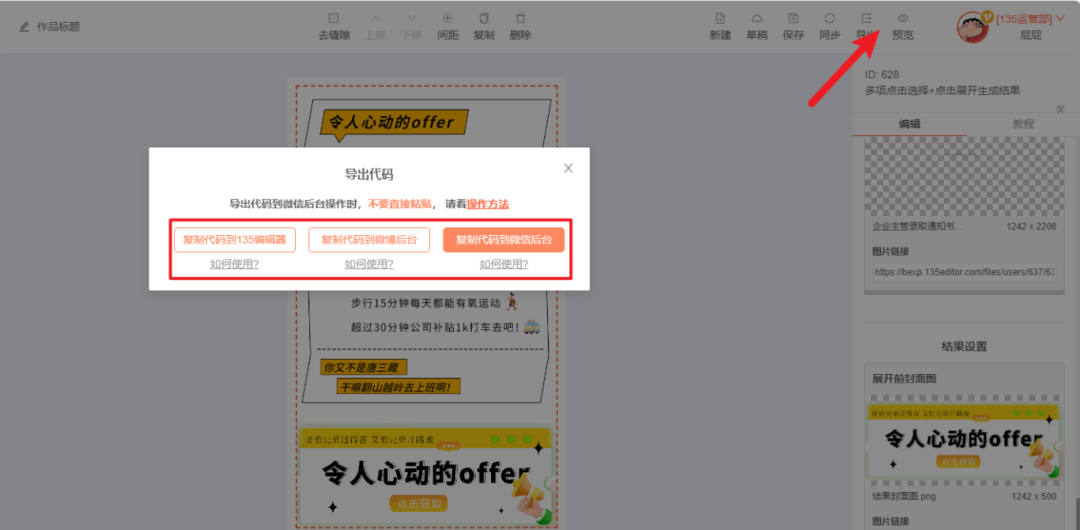Screen dimensions: 1080x530
Task: Open 如何使用? under 微博后台 button
Action: [369, 263]
